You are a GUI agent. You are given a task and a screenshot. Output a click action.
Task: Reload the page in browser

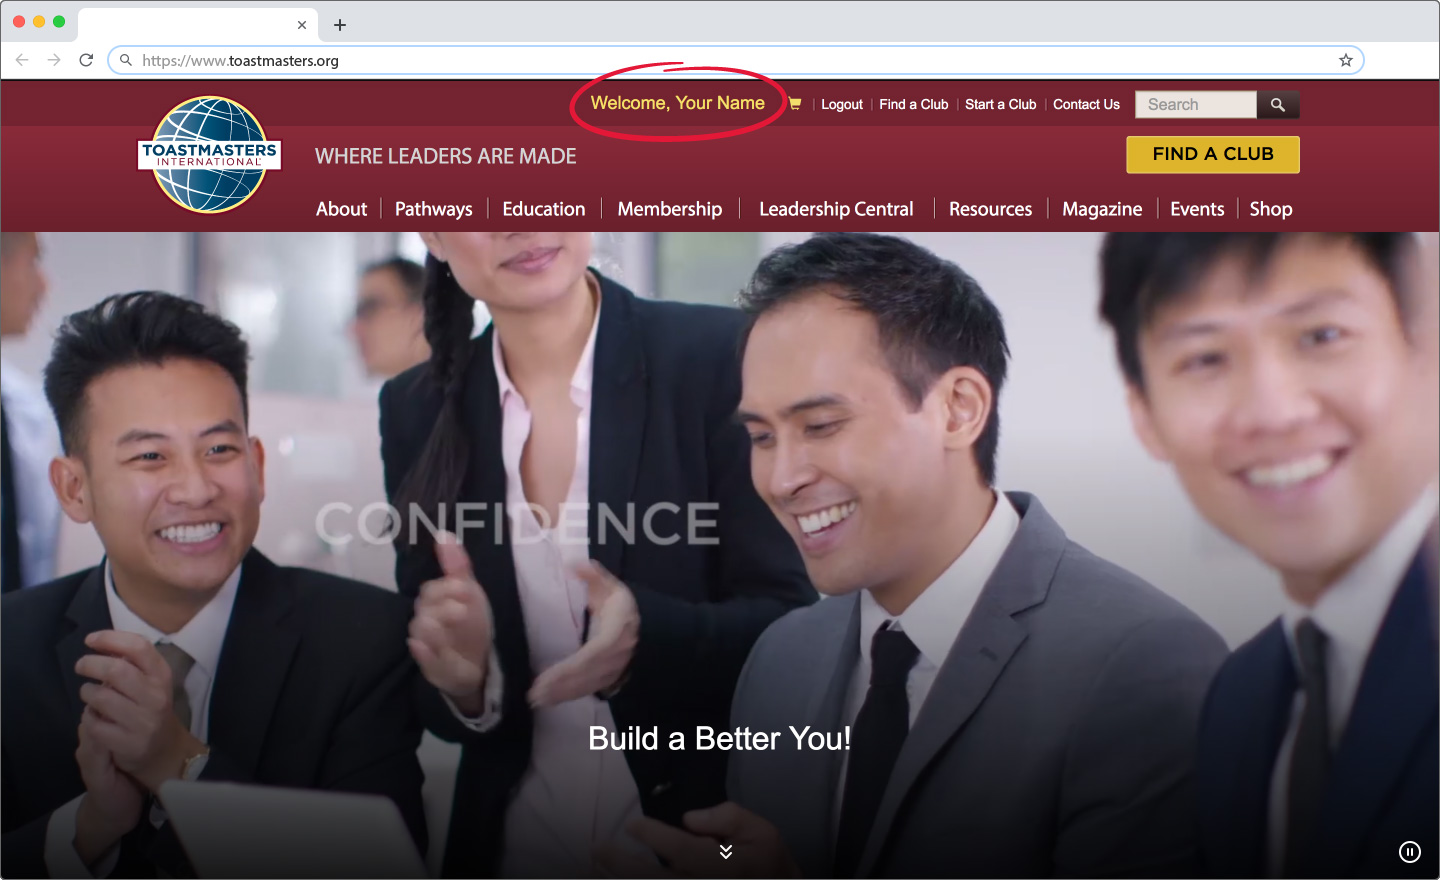(x=86, y=60)
